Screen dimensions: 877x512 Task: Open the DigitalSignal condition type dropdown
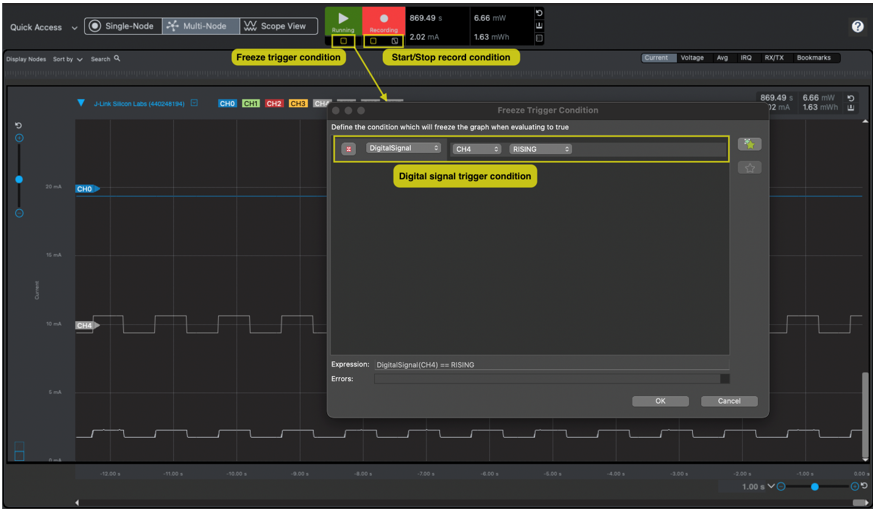point(404,149)
